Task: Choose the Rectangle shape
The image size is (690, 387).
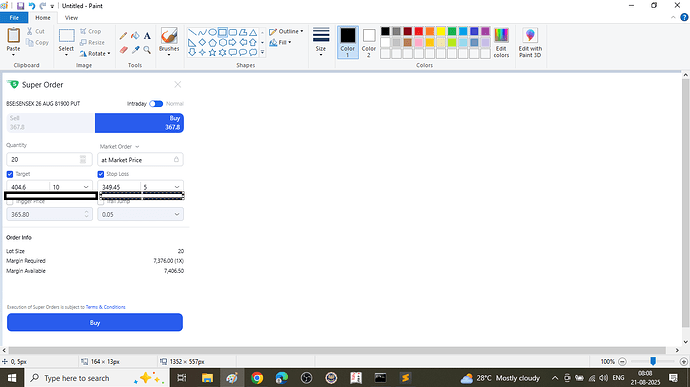Action: (x=222, y=32)
